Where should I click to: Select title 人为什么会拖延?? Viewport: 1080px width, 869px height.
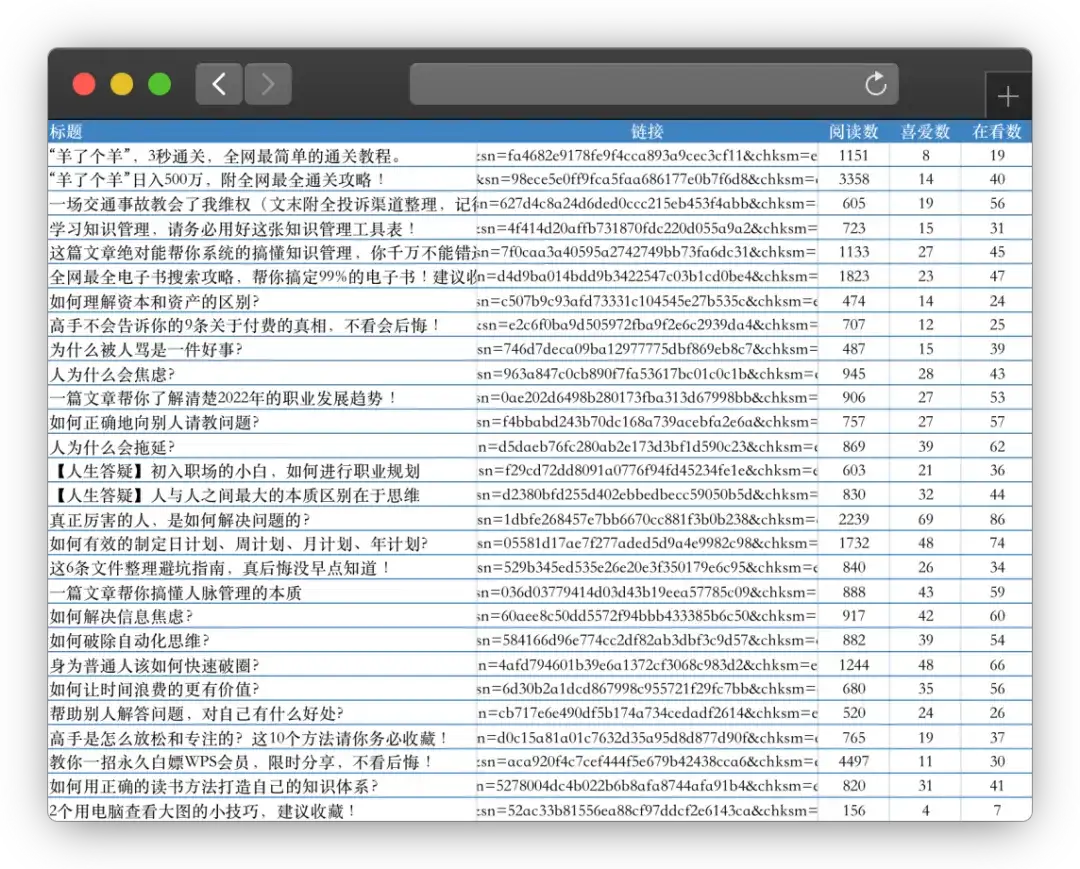point(112,448)
